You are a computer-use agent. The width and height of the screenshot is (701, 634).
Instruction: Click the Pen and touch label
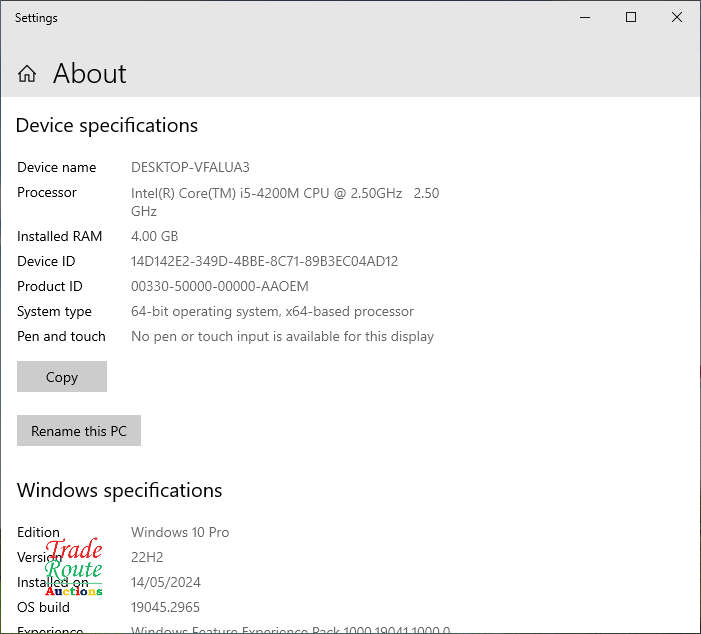[x=61, y=336]
